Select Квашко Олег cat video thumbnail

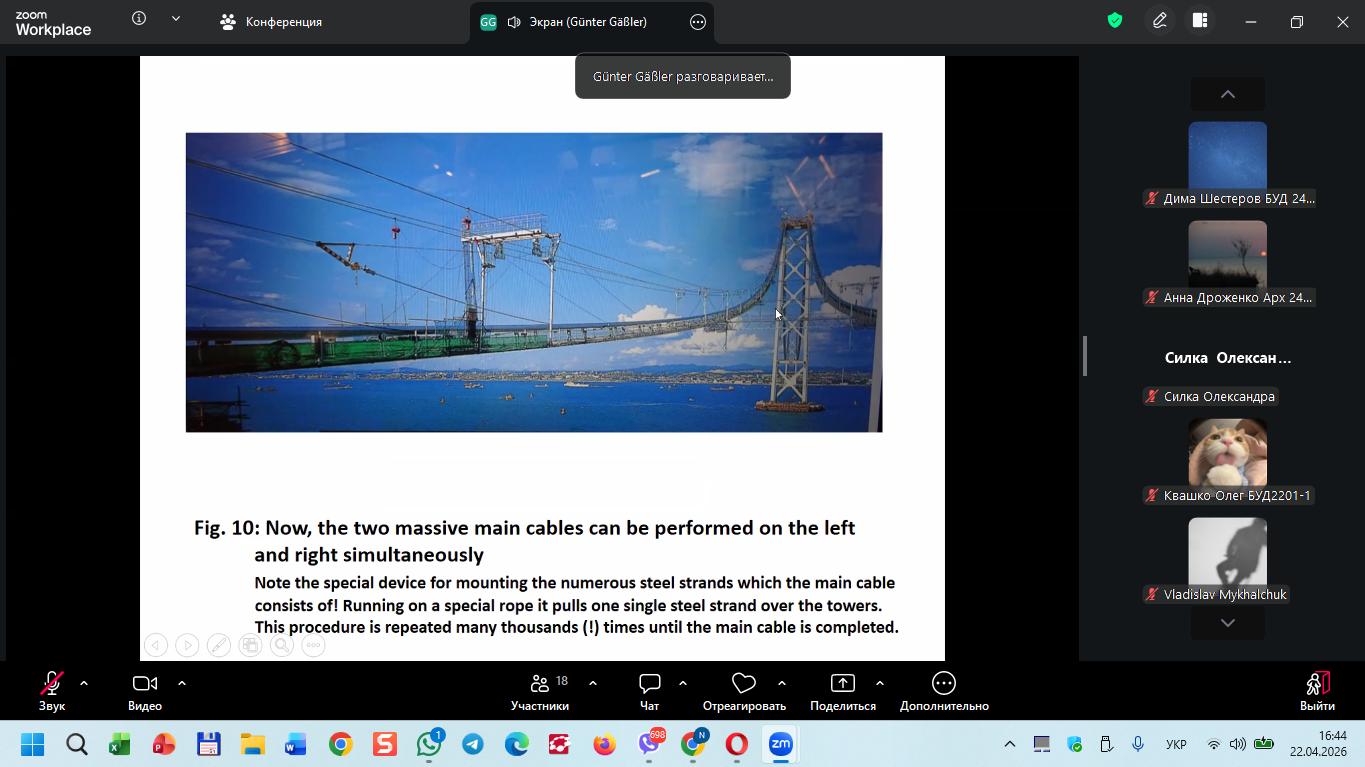[1227, 454]
